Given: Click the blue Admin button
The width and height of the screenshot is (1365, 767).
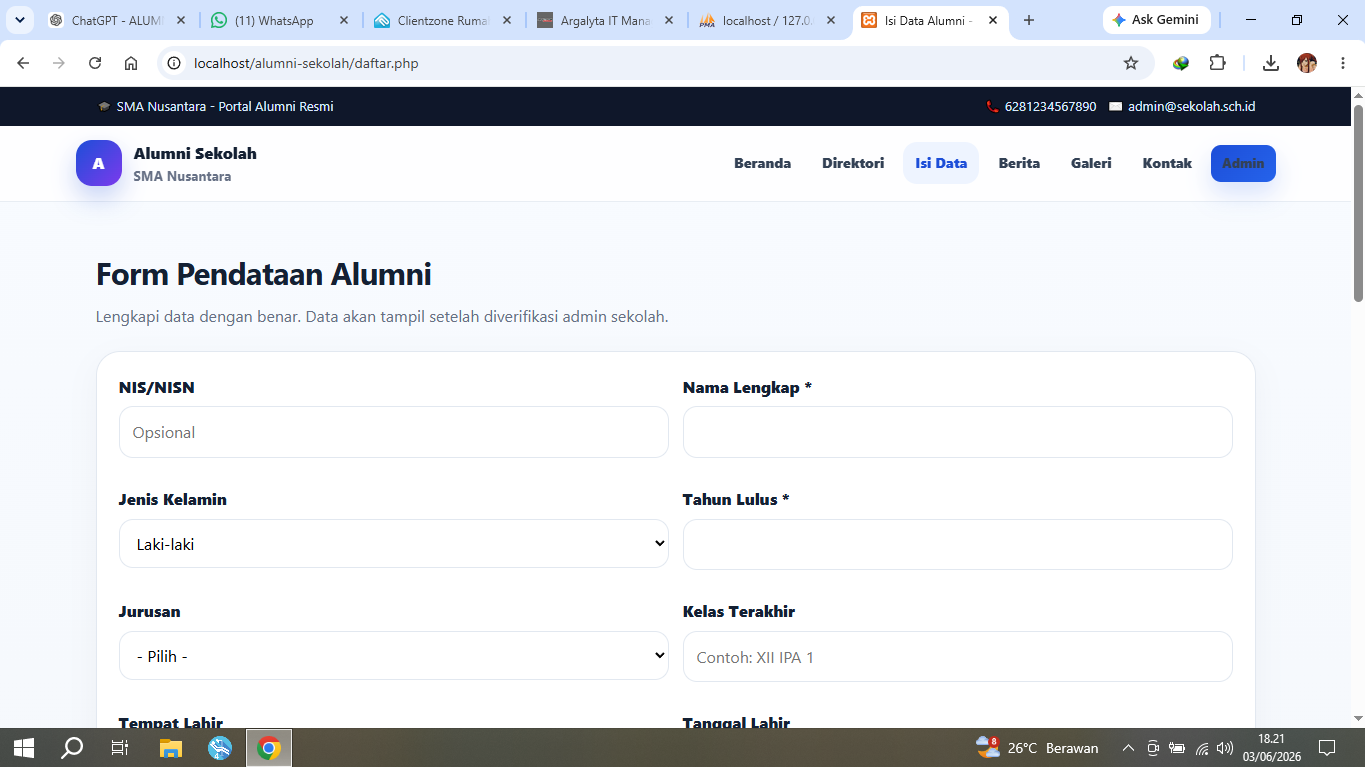Looking at the screenshot, I should (x=1243, y=163).
